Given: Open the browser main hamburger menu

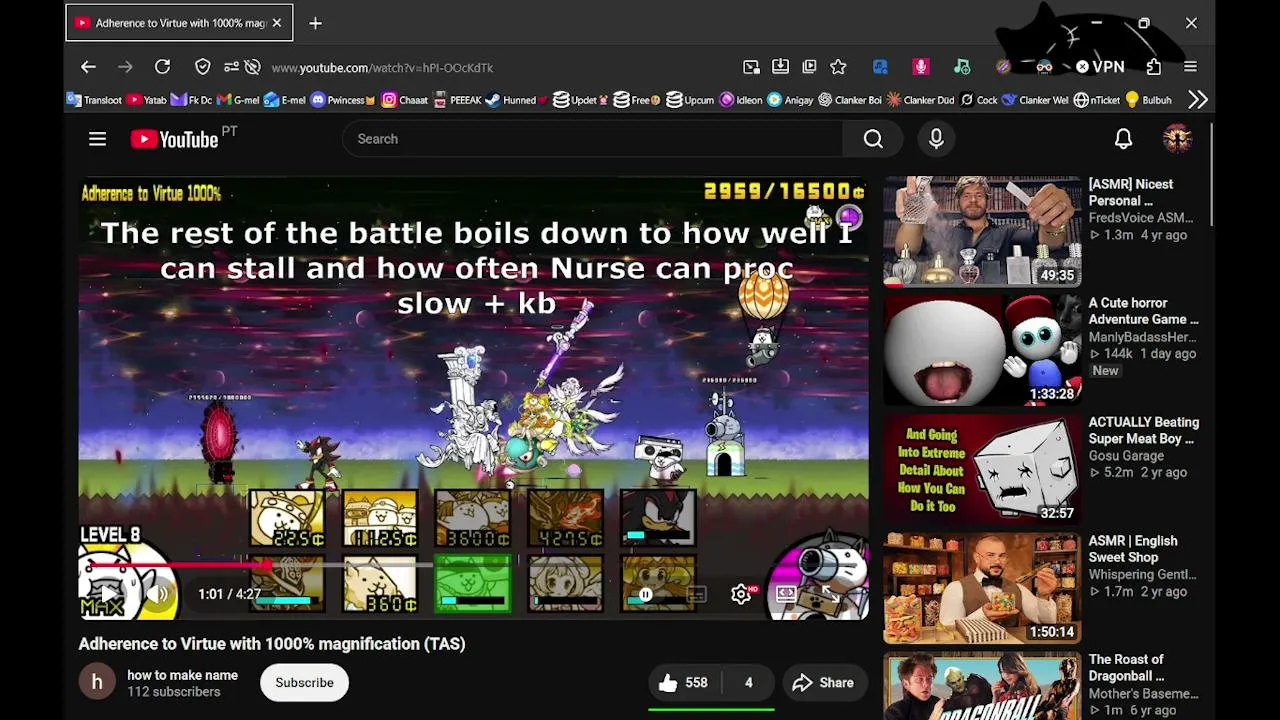Looking at the screenshot, I should [1190, 67].
